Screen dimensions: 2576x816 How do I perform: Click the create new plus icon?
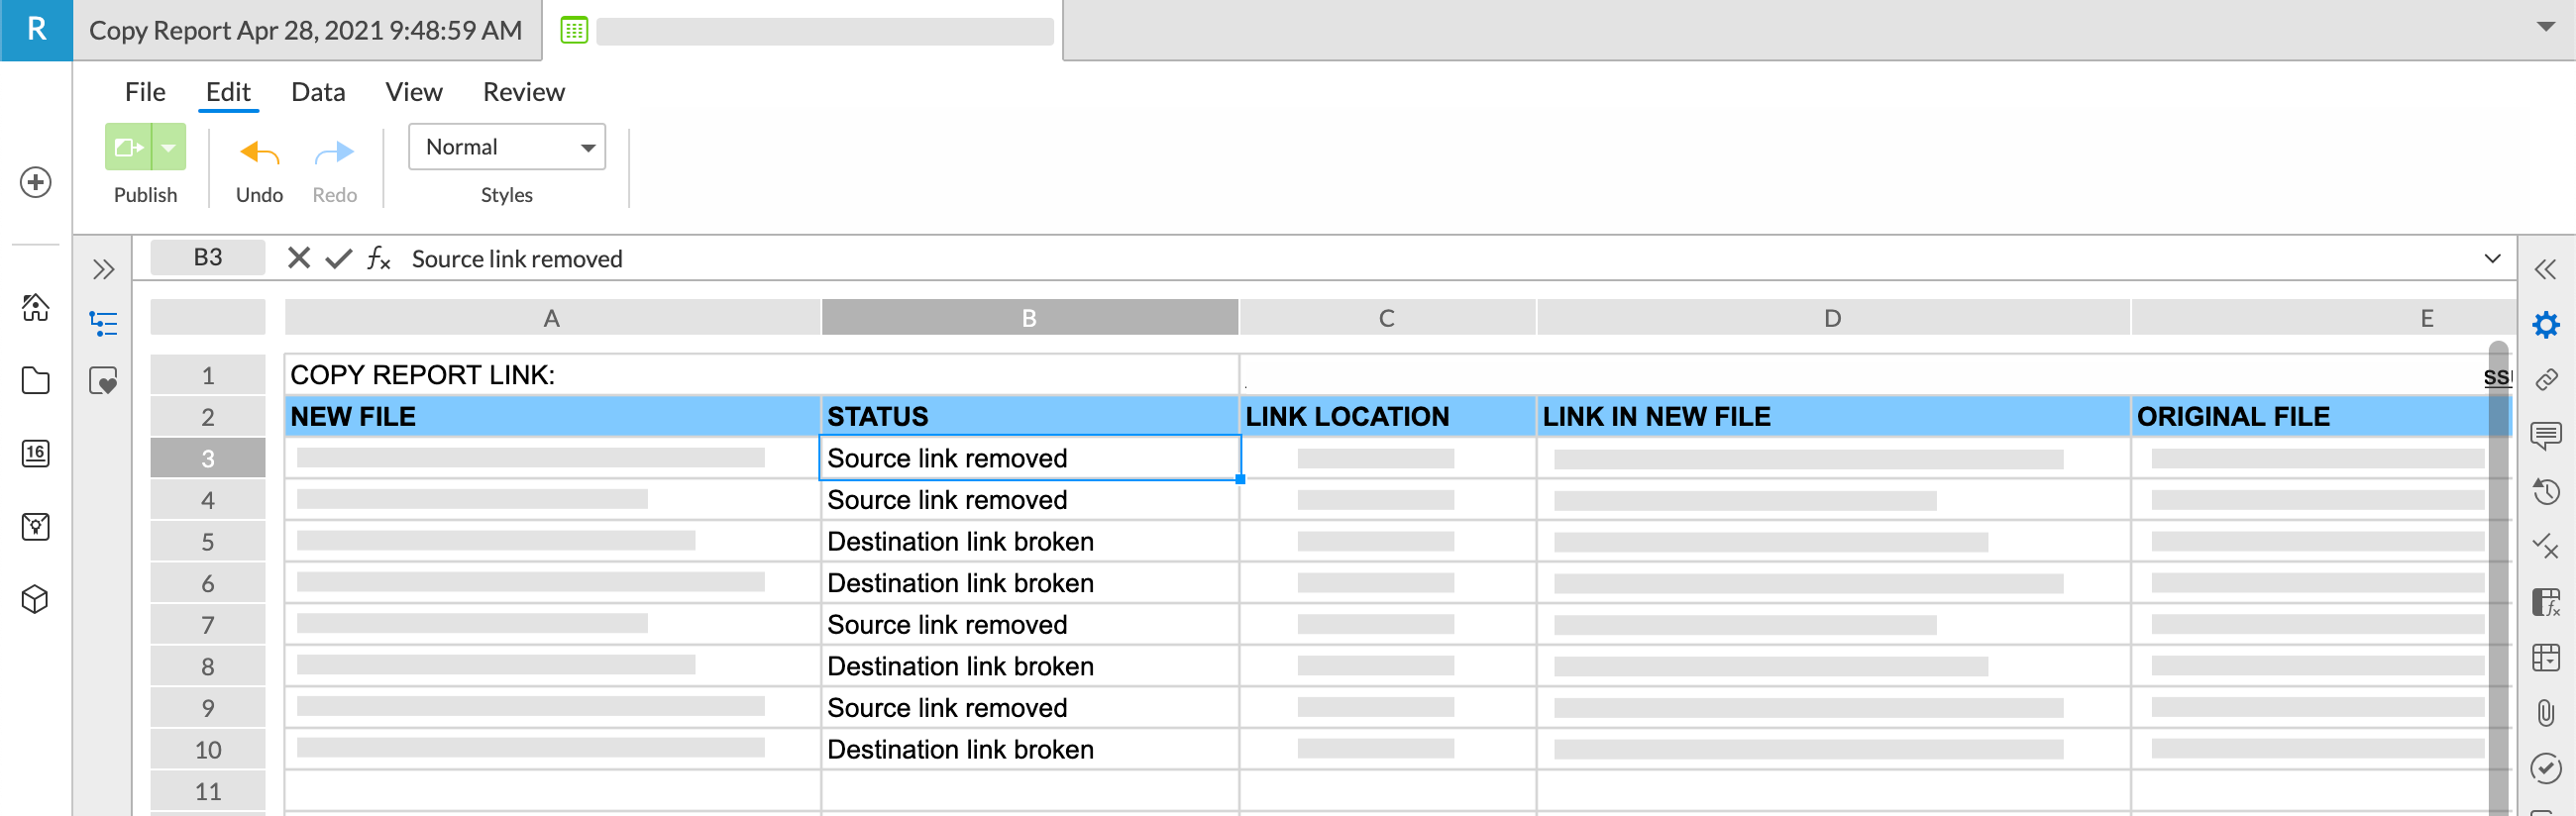tap(36, 182)
